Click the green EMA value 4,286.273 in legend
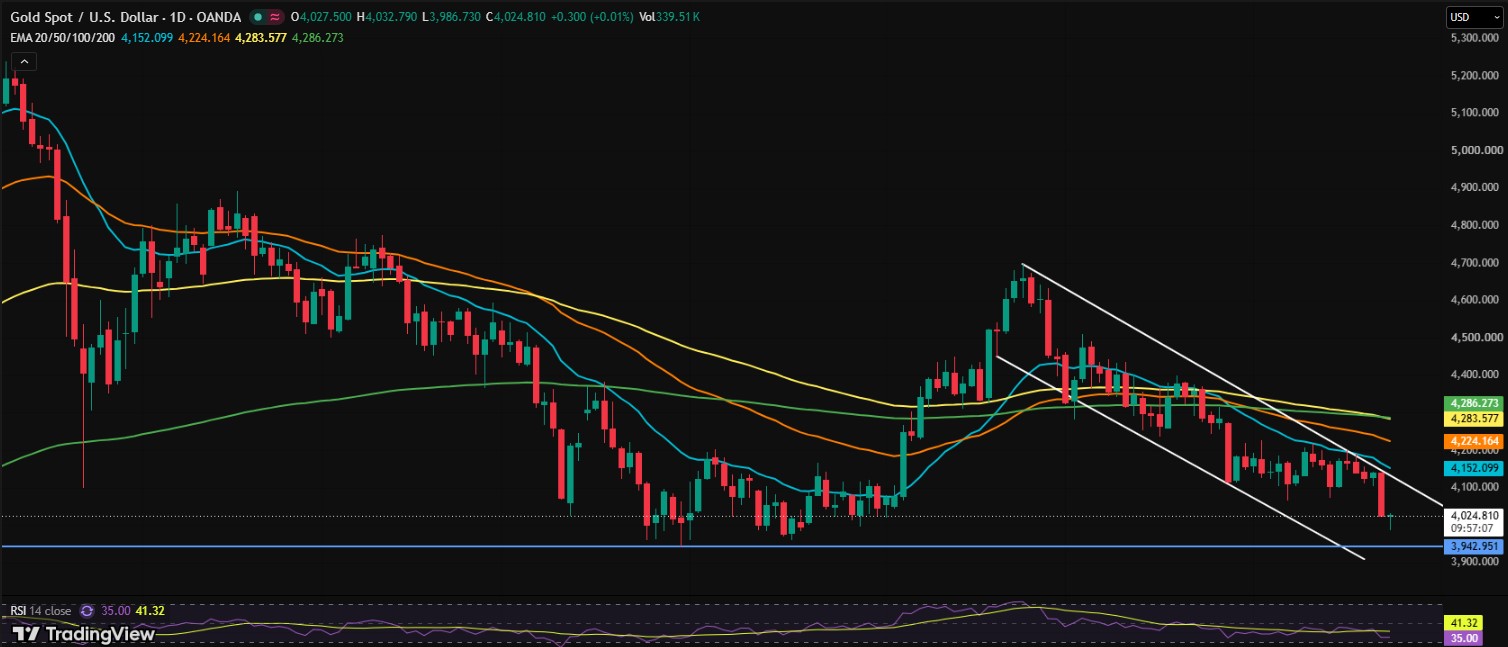This screenshot has height=647, width=1508. 318,37
